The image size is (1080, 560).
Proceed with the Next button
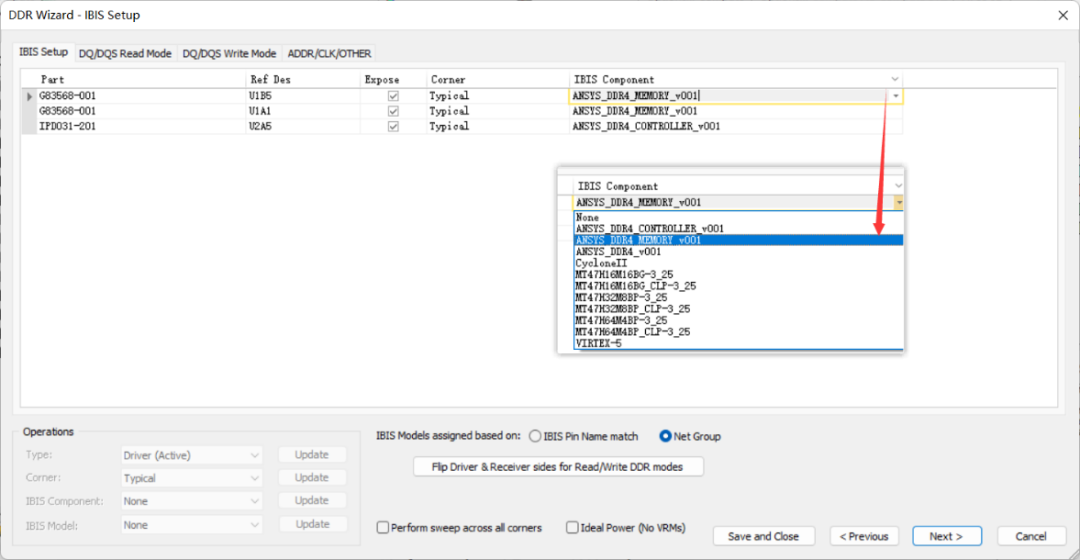point(946,536)
